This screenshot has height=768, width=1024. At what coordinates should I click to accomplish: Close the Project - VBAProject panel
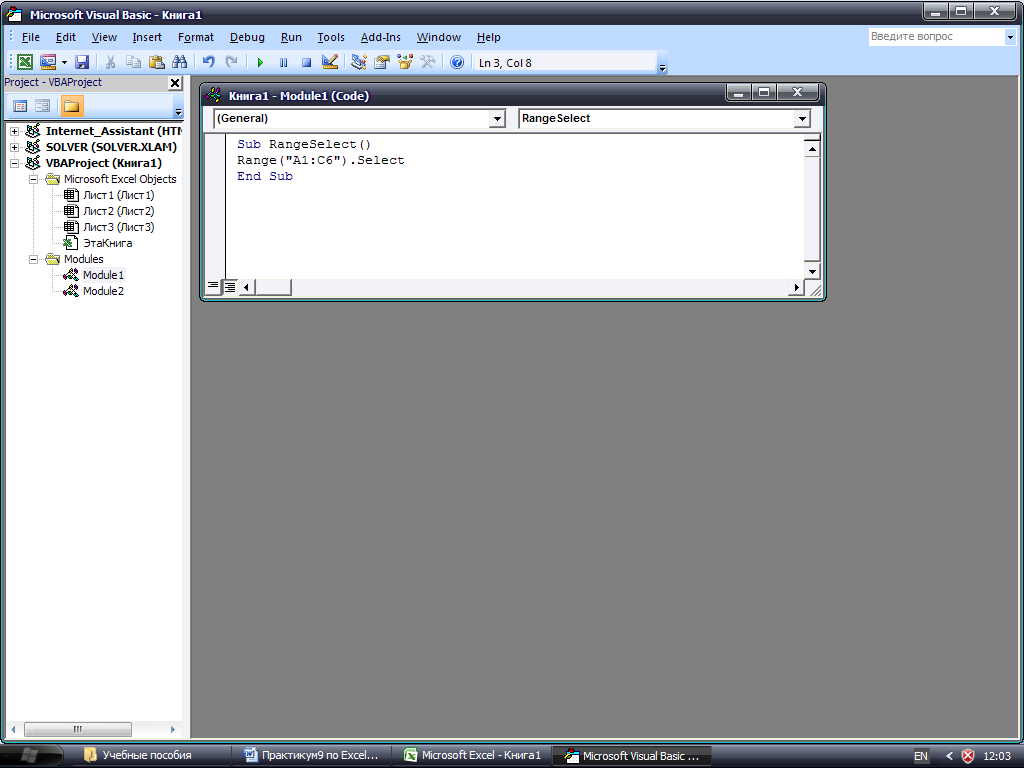174,83
